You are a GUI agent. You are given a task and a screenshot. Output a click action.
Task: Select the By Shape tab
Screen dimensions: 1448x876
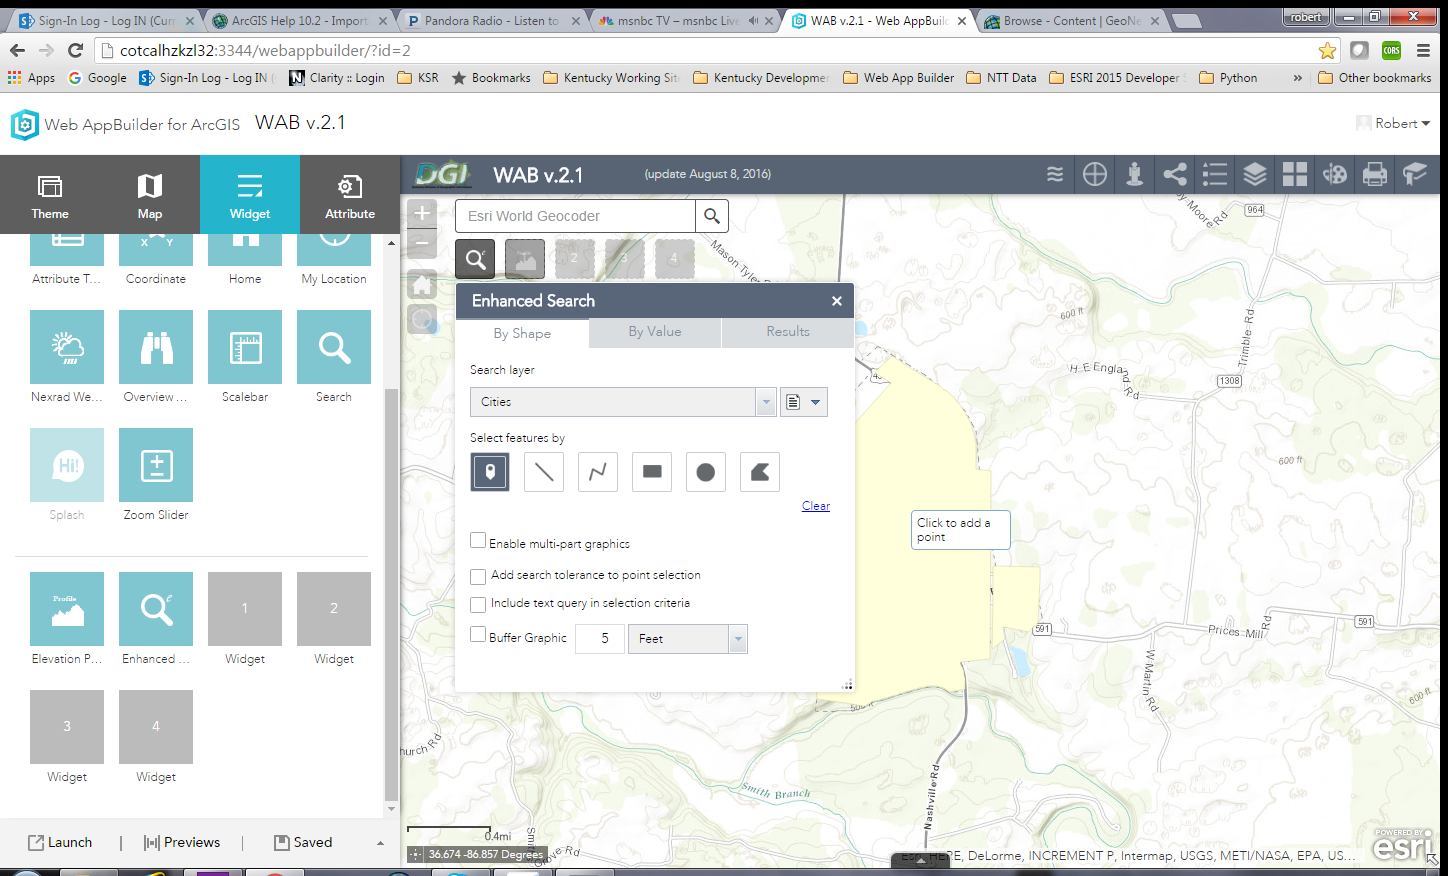(522, 333)
